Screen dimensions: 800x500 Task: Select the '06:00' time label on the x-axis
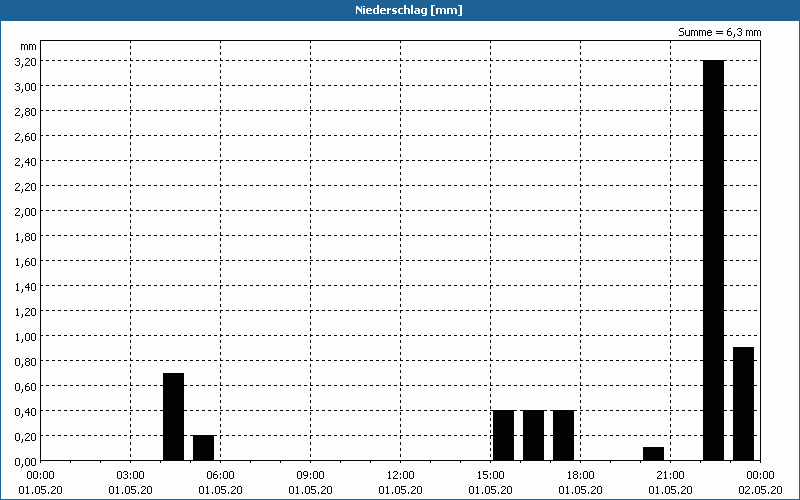[220, 476]
